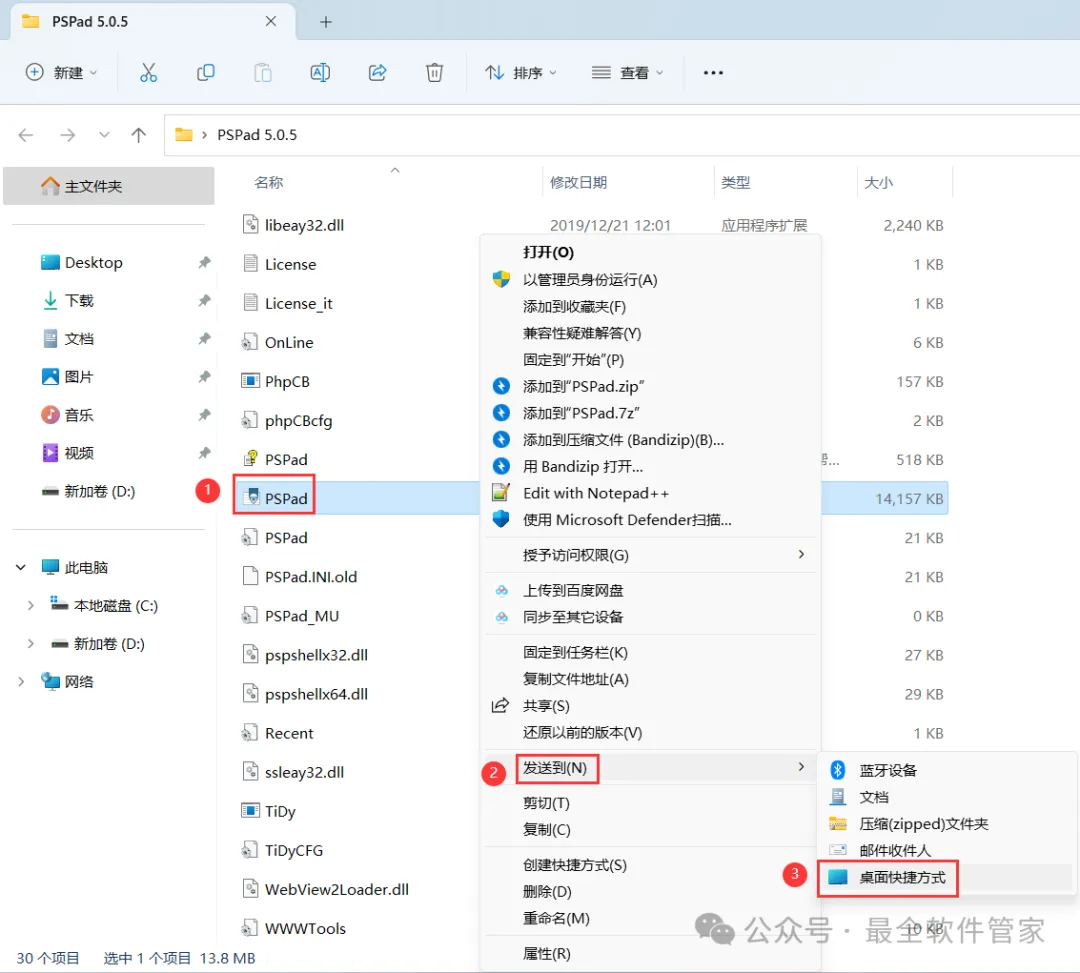Viewport: 1080px width, 973px height.
Task: Click 打开(O) in context menu
Action: click(x=548, y=252)
